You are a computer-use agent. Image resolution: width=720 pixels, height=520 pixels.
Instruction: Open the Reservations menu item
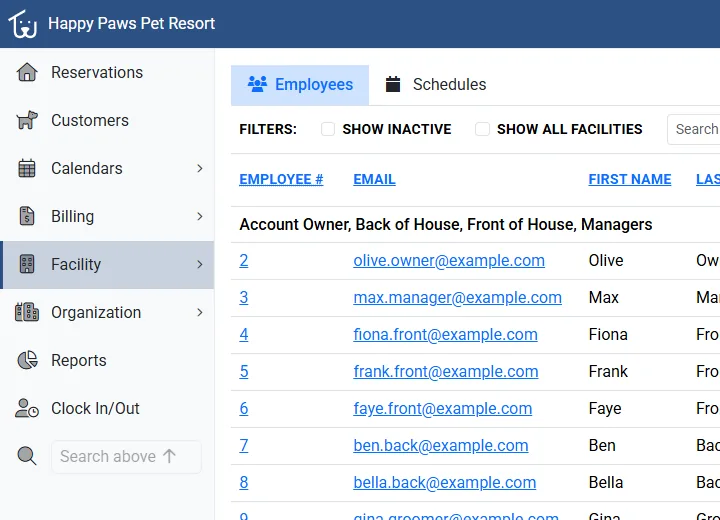[107, 72]
